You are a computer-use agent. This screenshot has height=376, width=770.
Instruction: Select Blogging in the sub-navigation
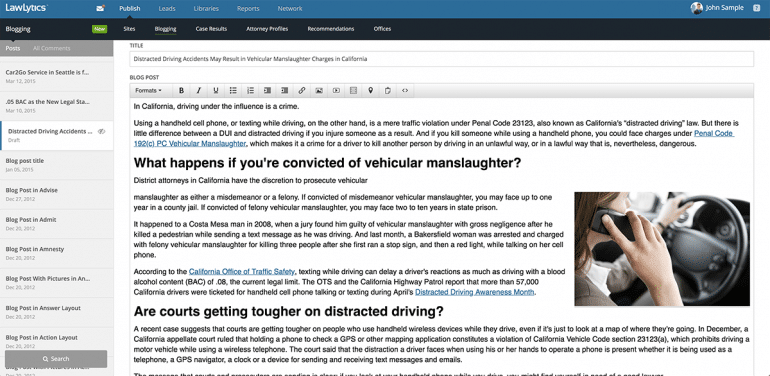pyautogui.click(x=165, y=29)
